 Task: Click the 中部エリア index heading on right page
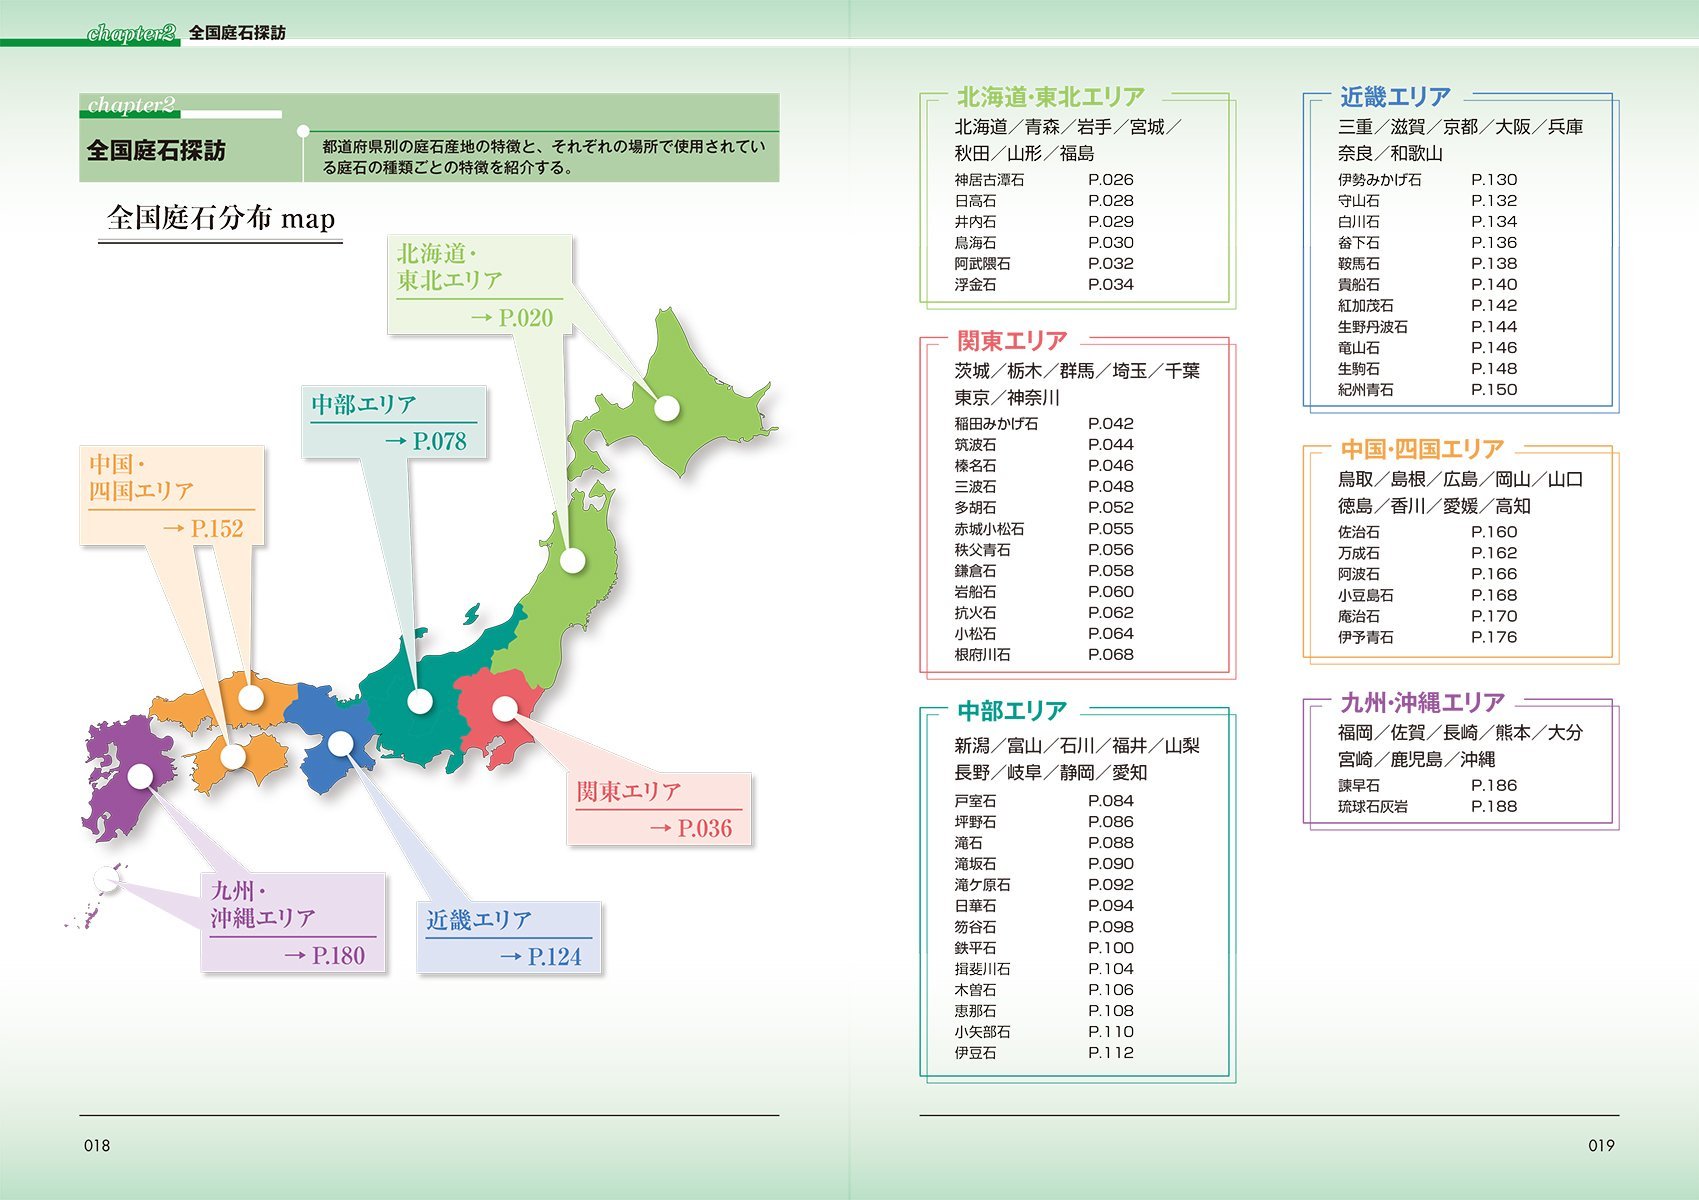(x=1012, y=711)
